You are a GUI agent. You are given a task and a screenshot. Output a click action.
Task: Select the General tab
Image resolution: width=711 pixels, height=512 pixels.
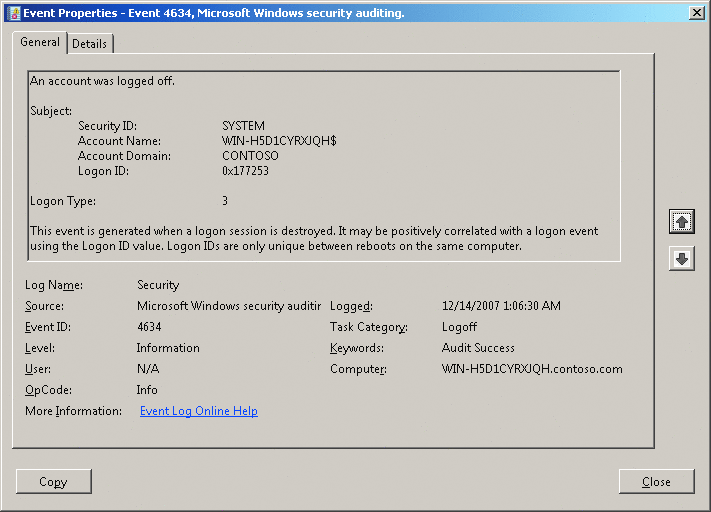click(40, 43)
